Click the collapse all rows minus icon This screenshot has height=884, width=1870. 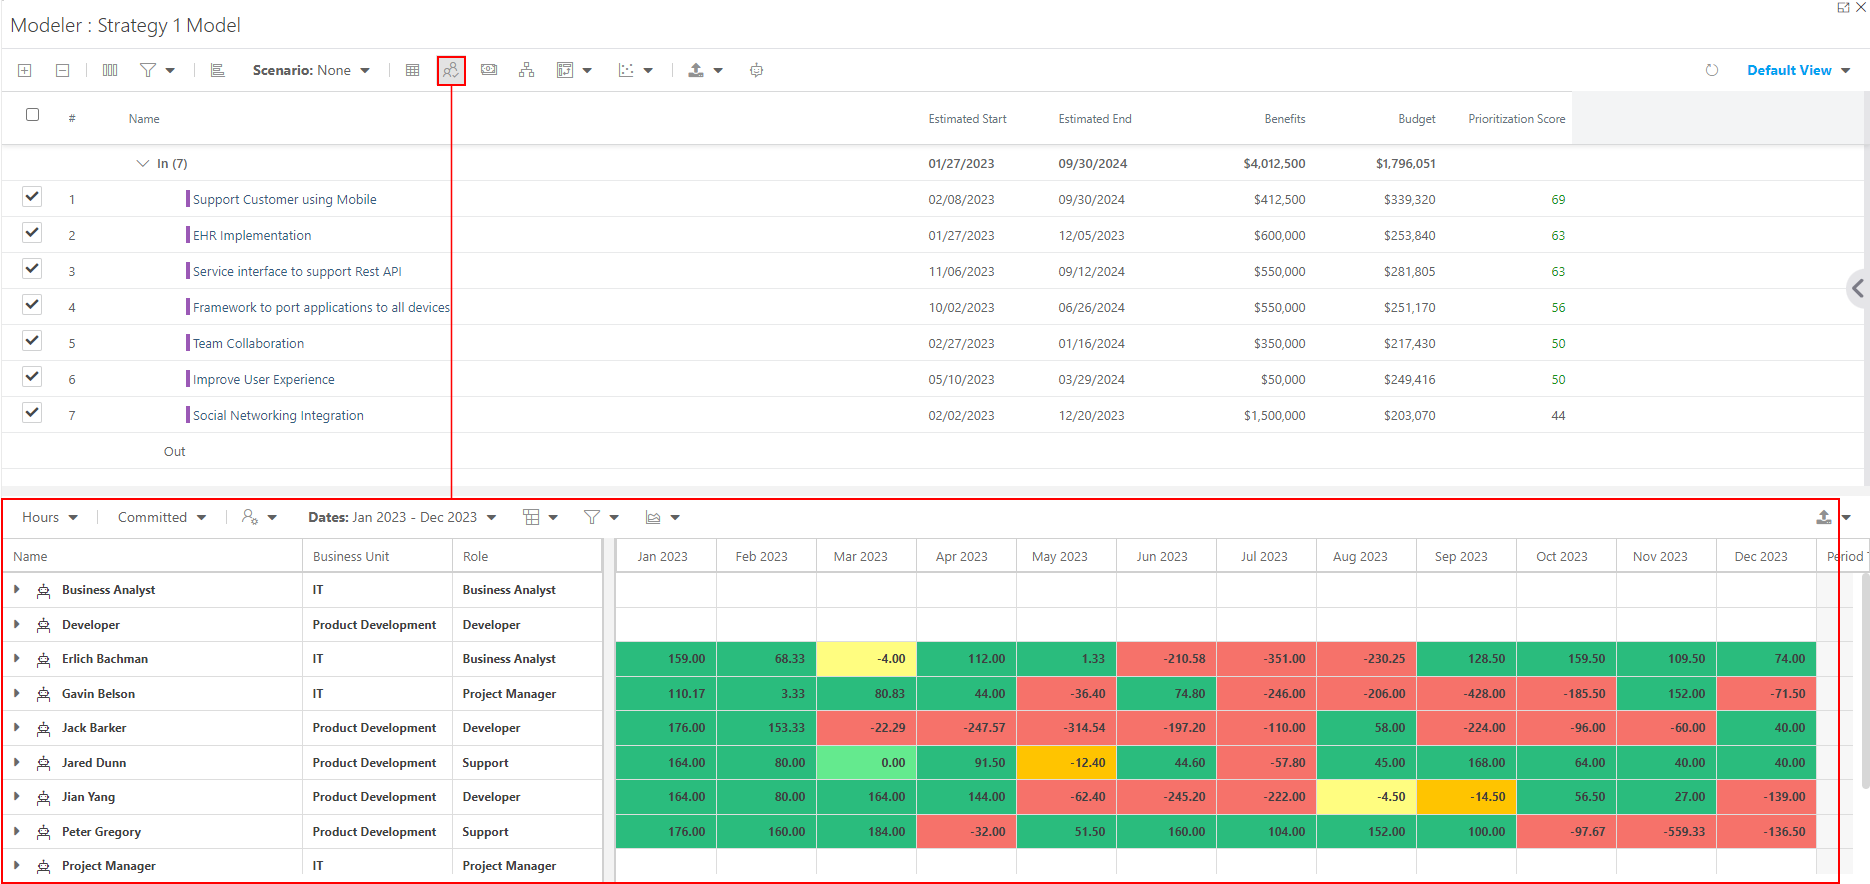[x=62, y=70]
